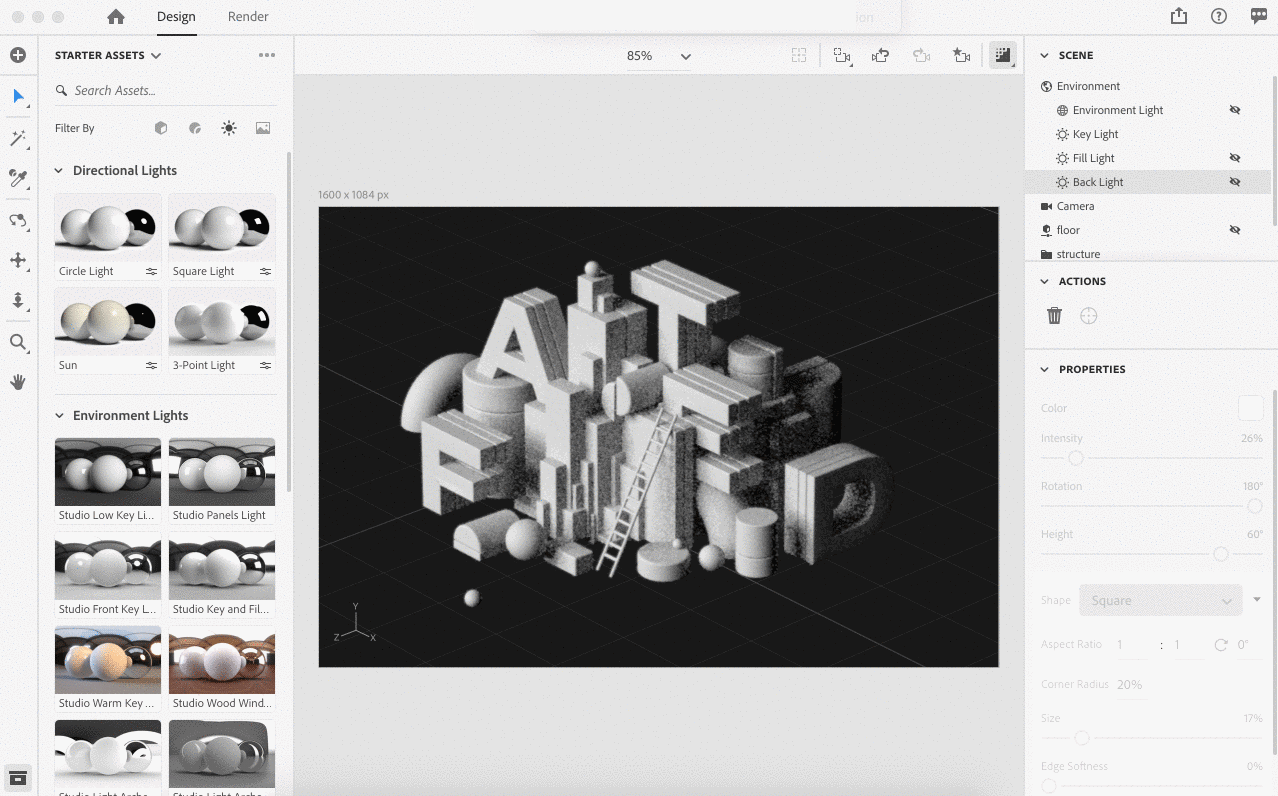Screen dimensions: 1278x796
Task: Open Circle Light settings sliders icon
Action: [152, 271]
